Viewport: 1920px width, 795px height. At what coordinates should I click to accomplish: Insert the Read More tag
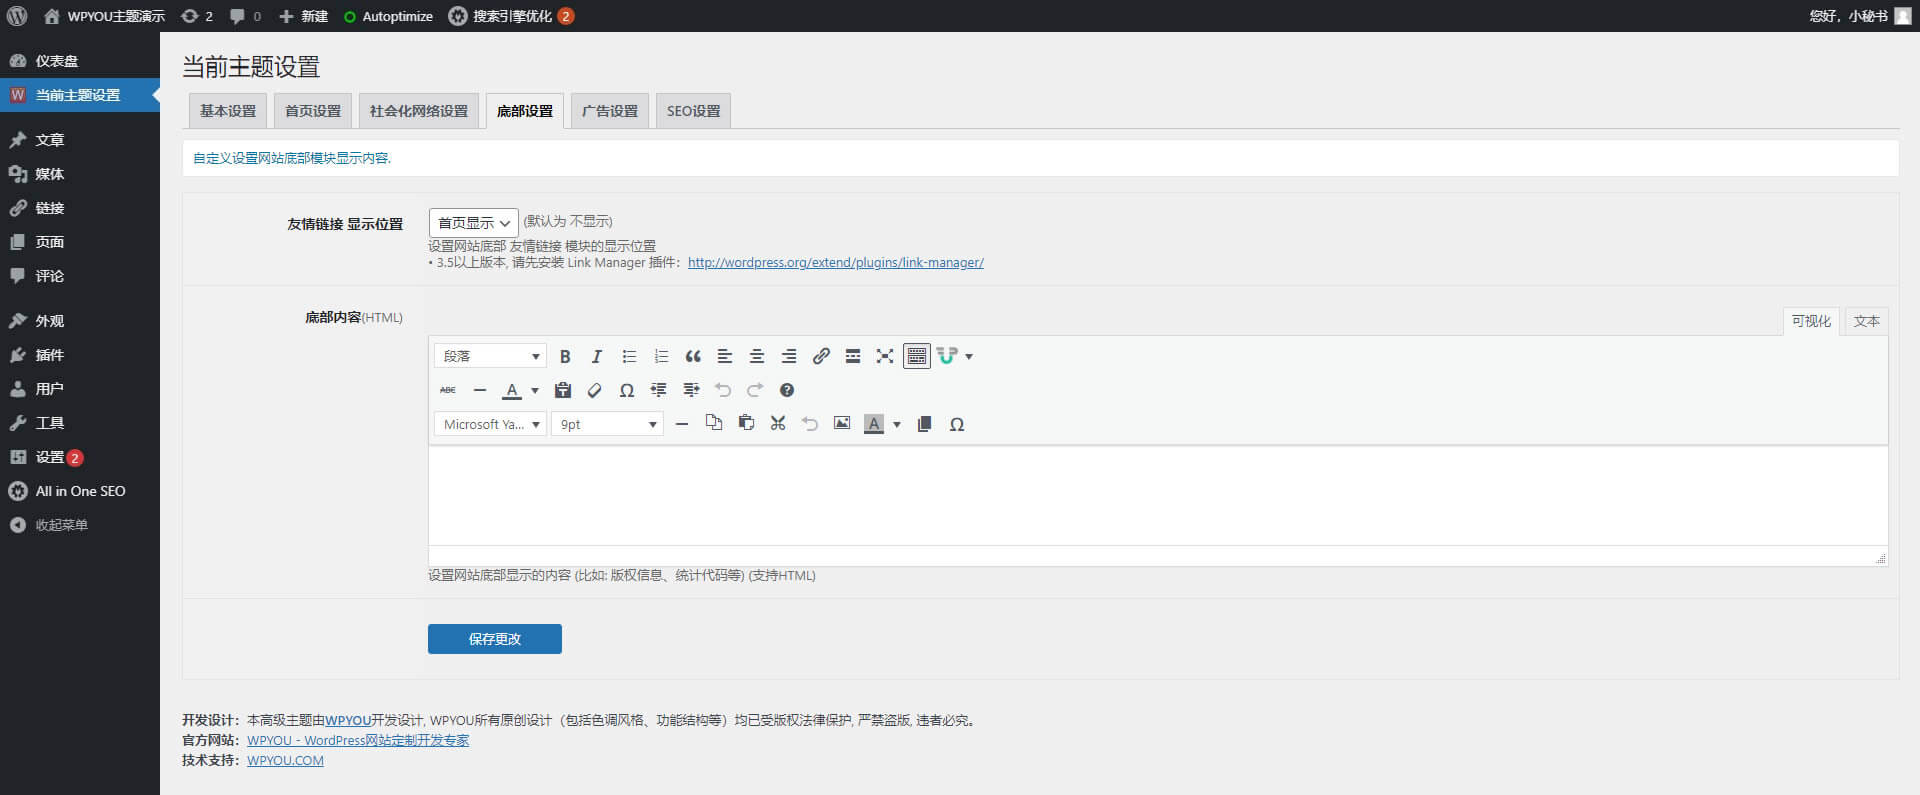[853, 356]
